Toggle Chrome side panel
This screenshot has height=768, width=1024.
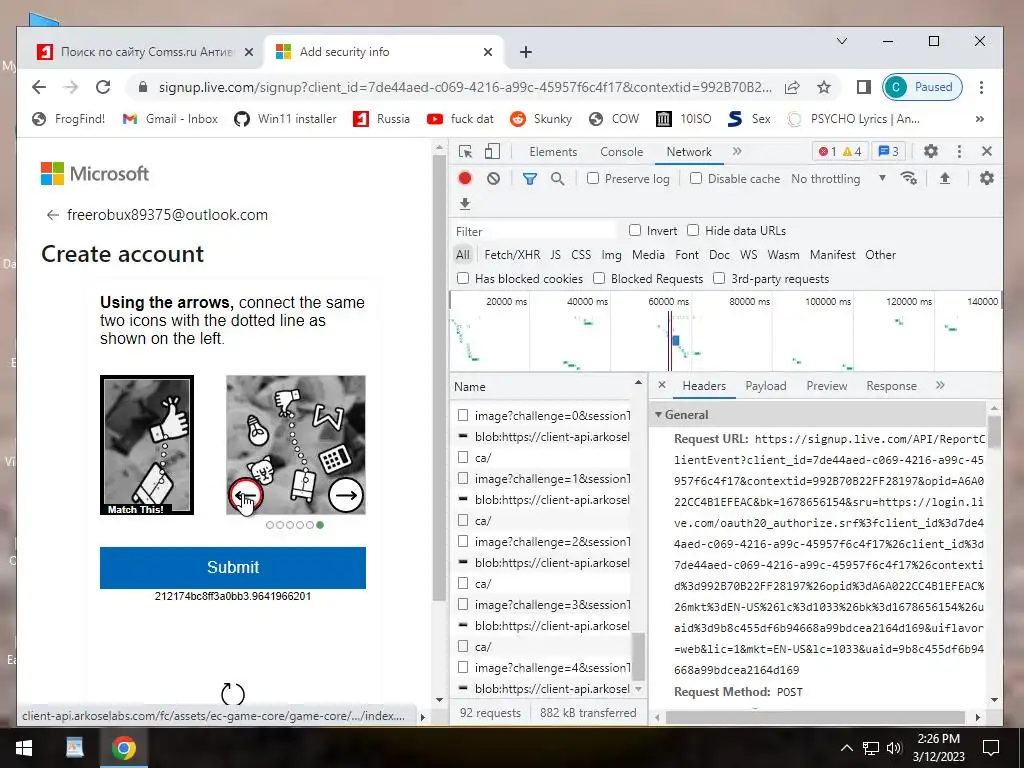coord(863,87)
